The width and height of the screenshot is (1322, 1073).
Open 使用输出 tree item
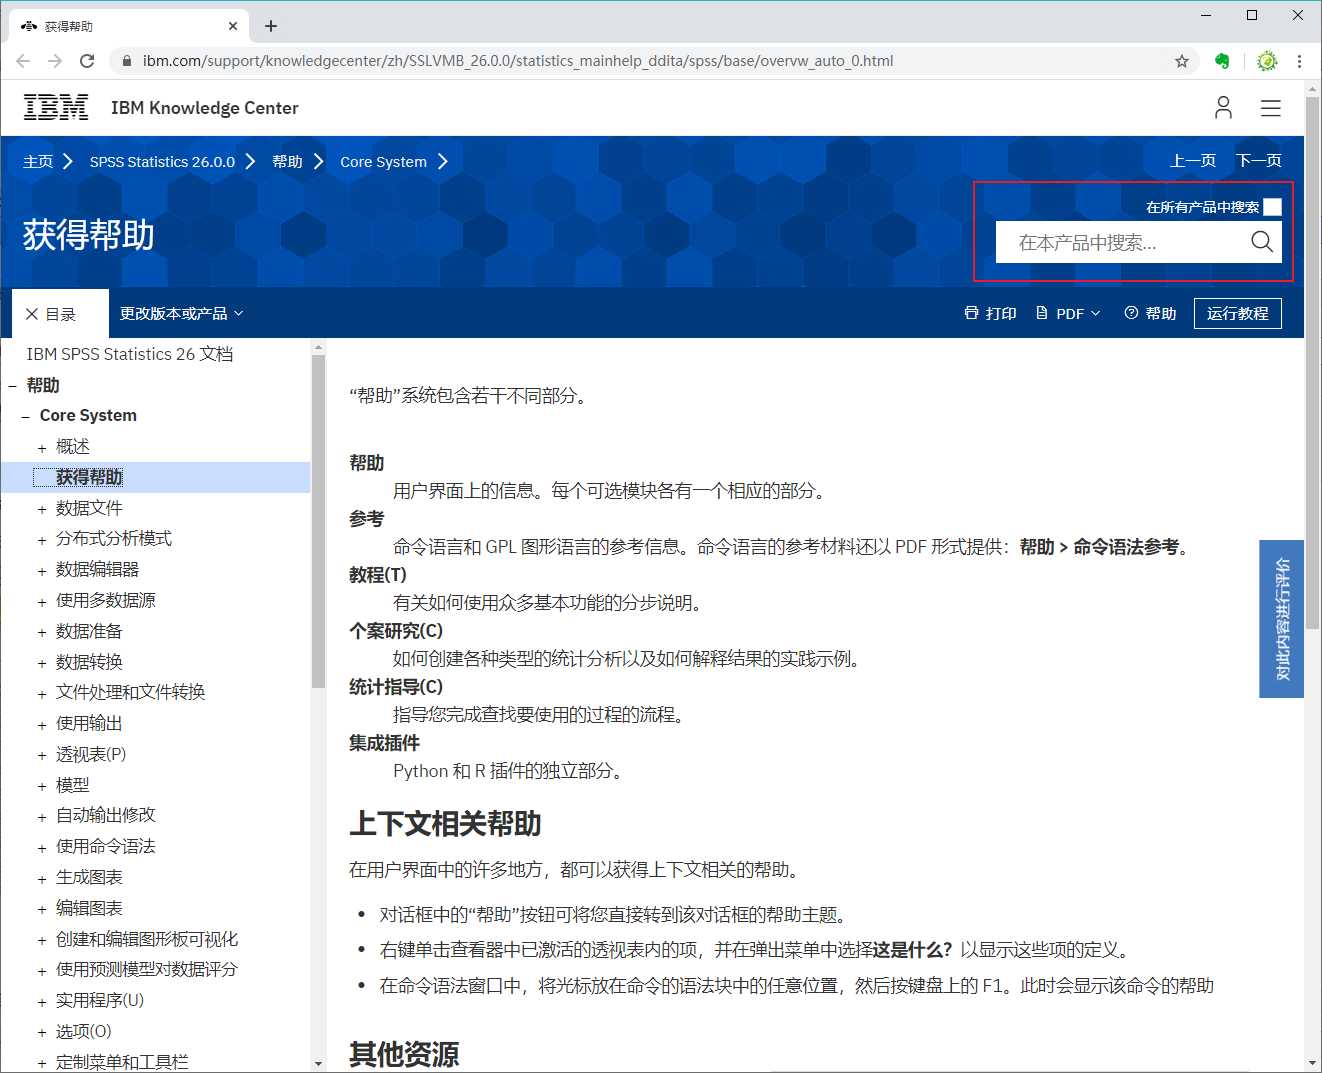pos(89,723)
